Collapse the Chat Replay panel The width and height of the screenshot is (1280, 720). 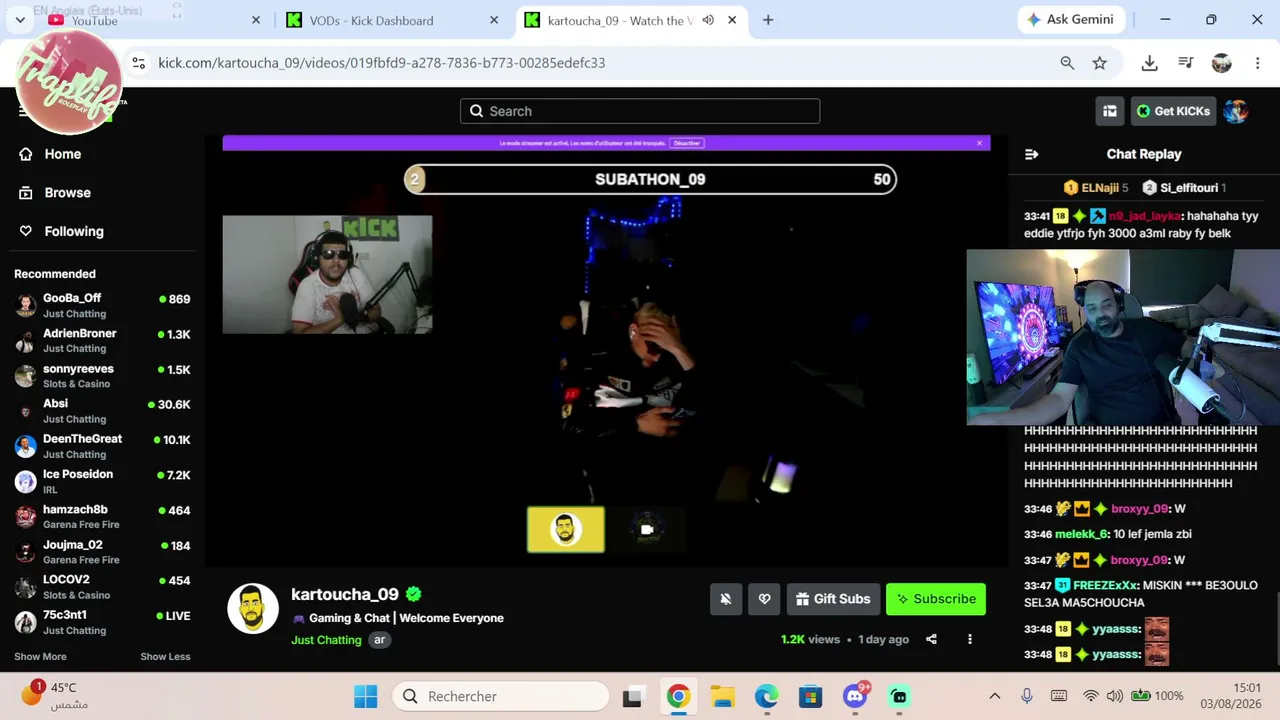pos(1032,154)
